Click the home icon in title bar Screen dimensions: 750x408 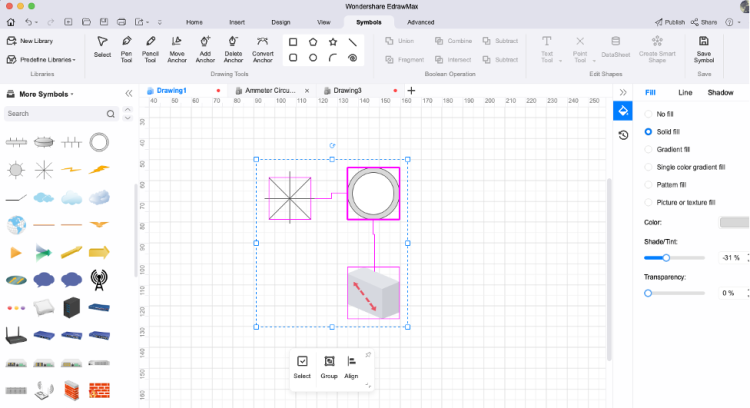(x=11, y=22)
